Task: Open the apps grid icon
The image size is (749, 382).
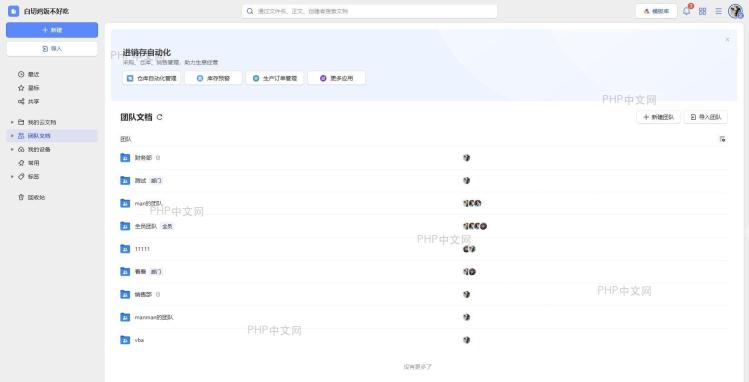Action: click(702, 11)
